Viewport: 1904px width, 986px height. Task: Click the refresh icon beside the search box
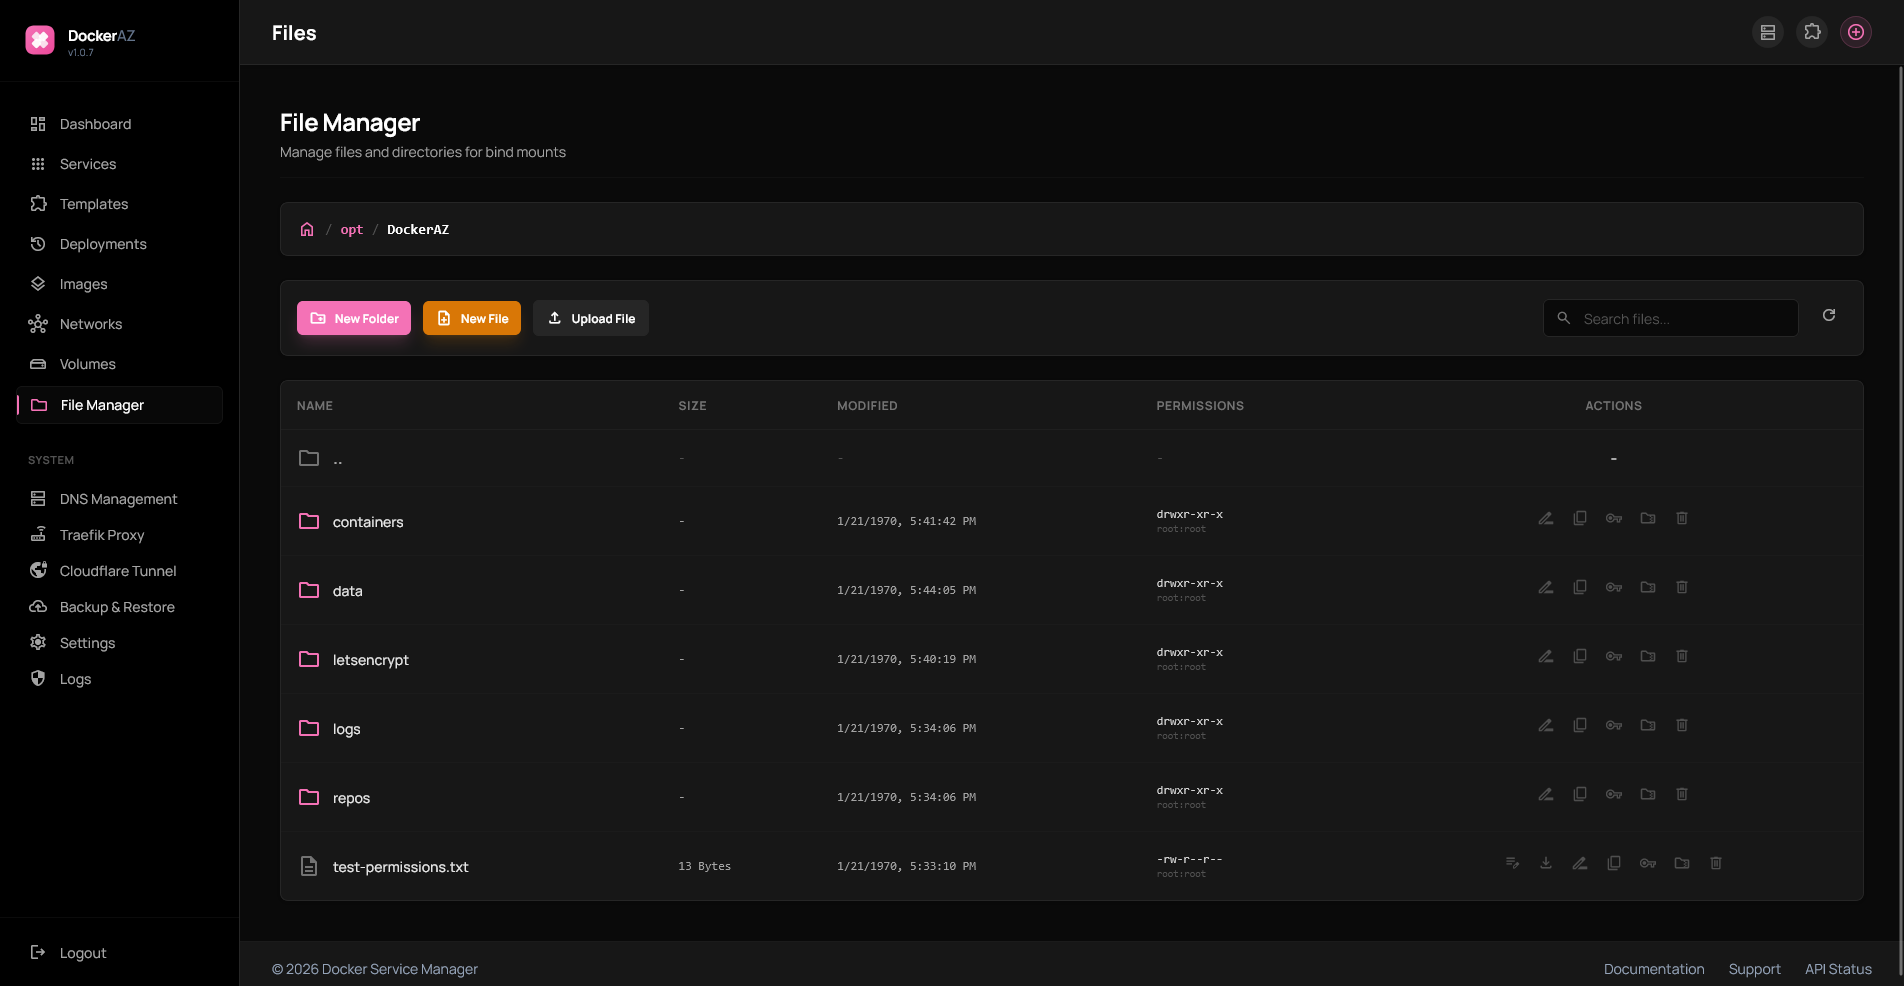pos(1829,315)
